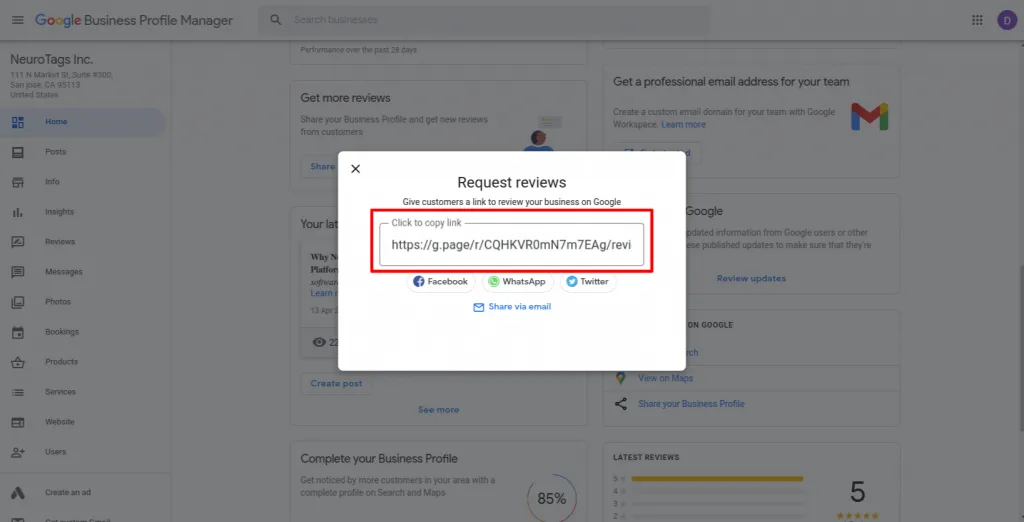Click the Complete your Business Profile heading
This screenshot has width=1024, height=522.
[x=379, y=459]
